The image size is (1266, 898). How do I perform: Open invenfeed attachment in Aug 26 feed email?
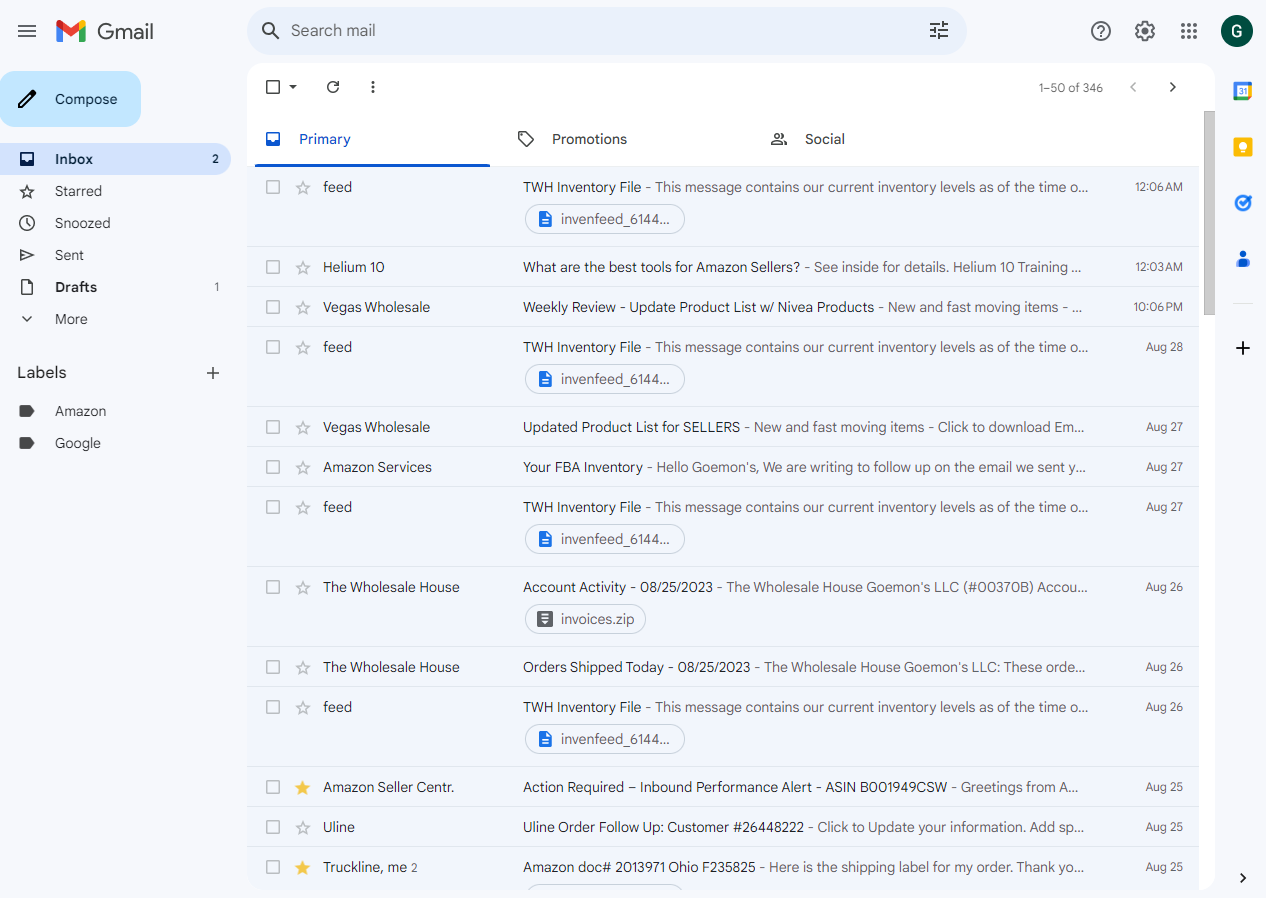pyautogui.click(x=605, y=739)
